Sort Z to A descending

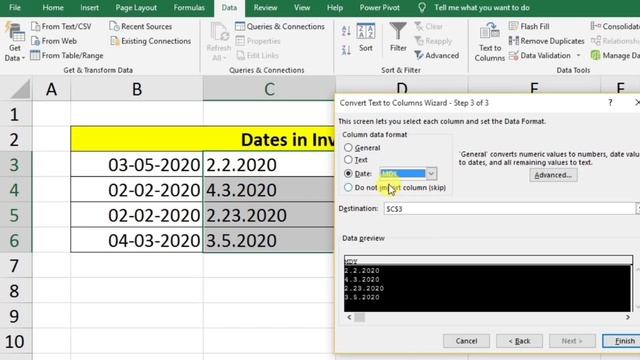tap(346, 50)
